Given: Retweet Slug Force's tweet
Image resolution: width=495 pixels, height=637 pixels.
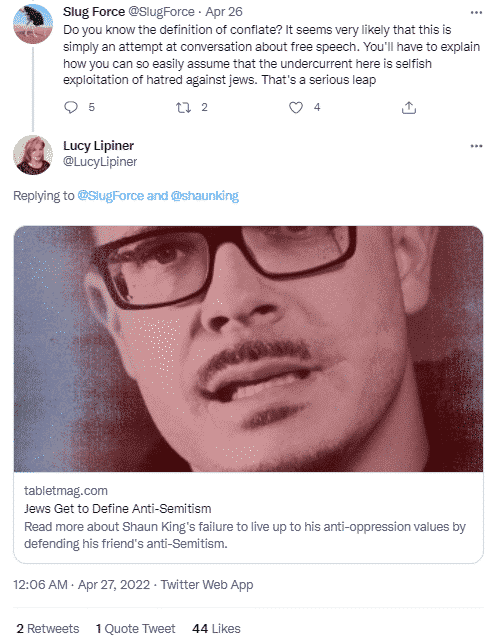Looking at the screenshot, I should 183,108.
